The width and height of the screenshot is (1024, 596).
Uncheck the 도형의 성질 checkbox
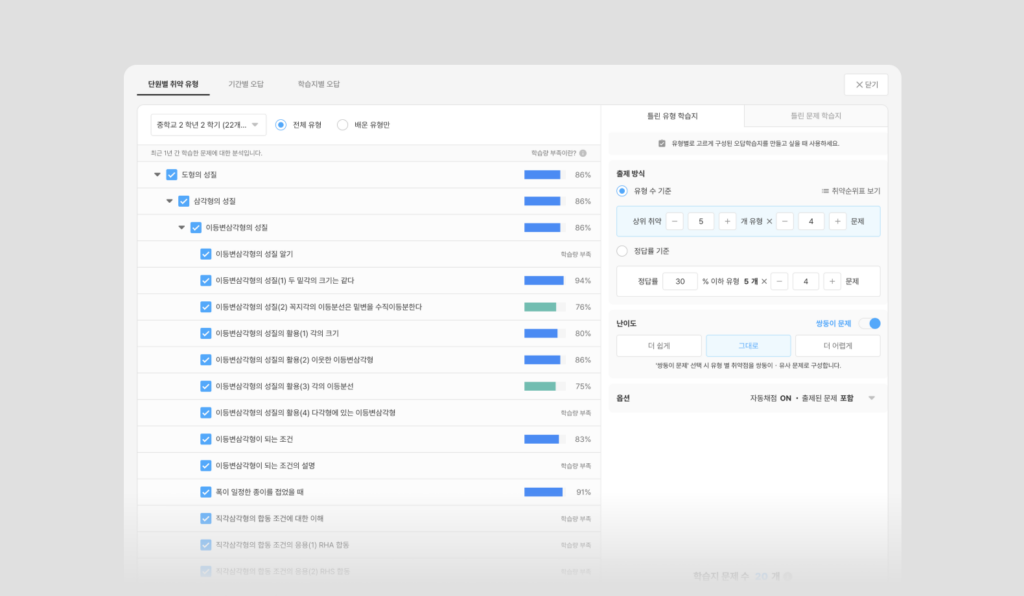tap(172, 175)
